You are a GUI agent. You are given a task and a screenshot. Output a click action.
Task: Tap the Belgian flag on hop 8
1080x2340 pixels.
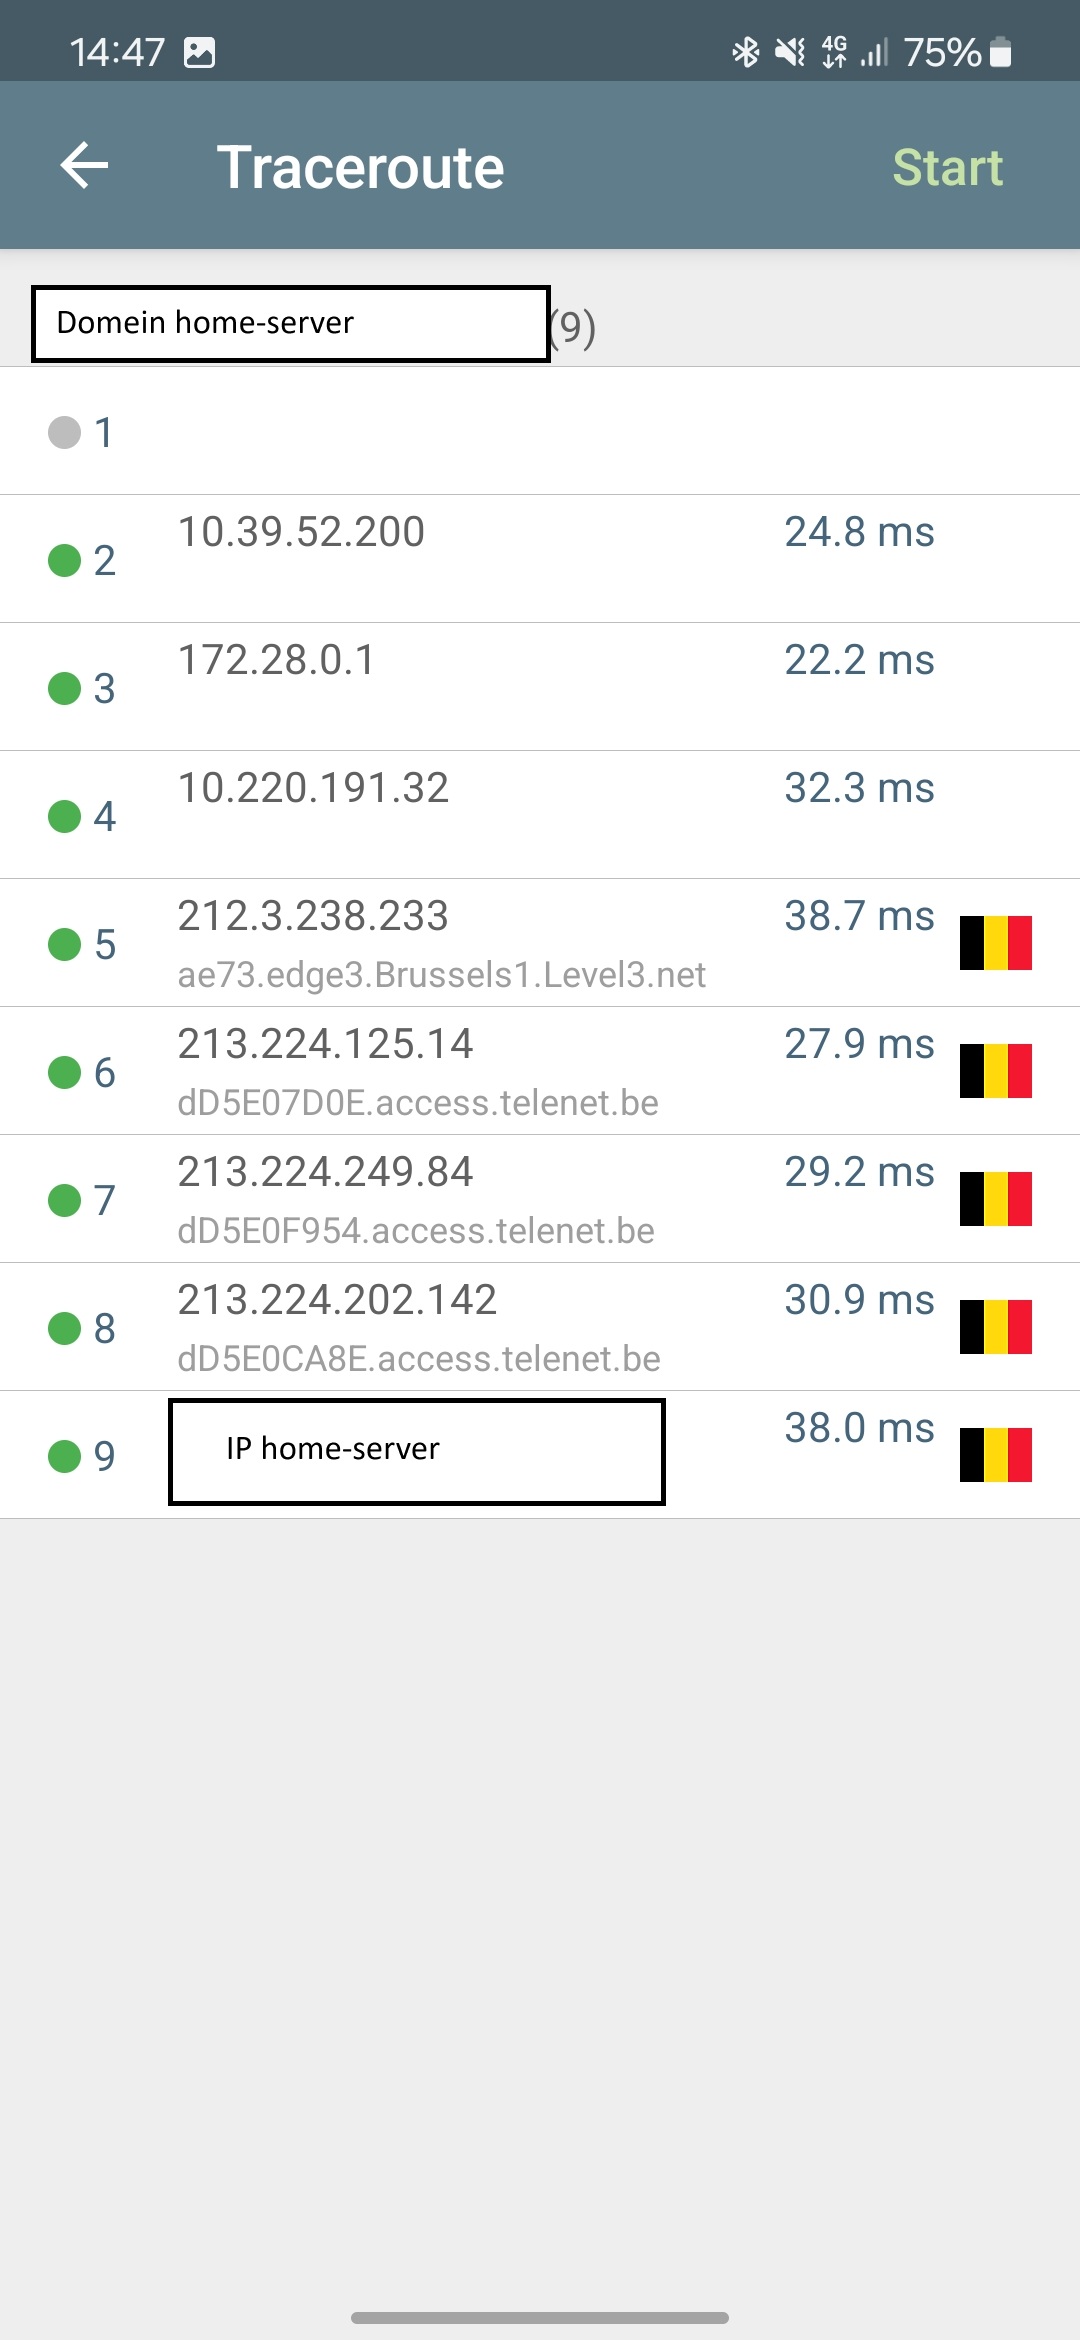(995, 1327)
